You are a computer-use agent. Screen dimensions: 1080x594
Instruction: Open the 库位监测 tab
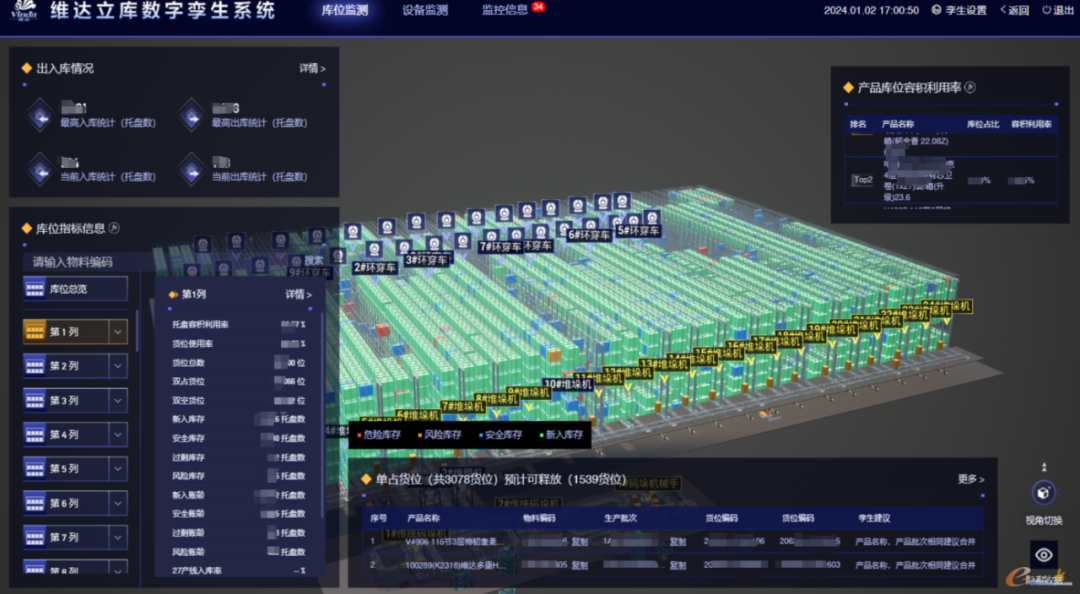click(x=344, y=10)
